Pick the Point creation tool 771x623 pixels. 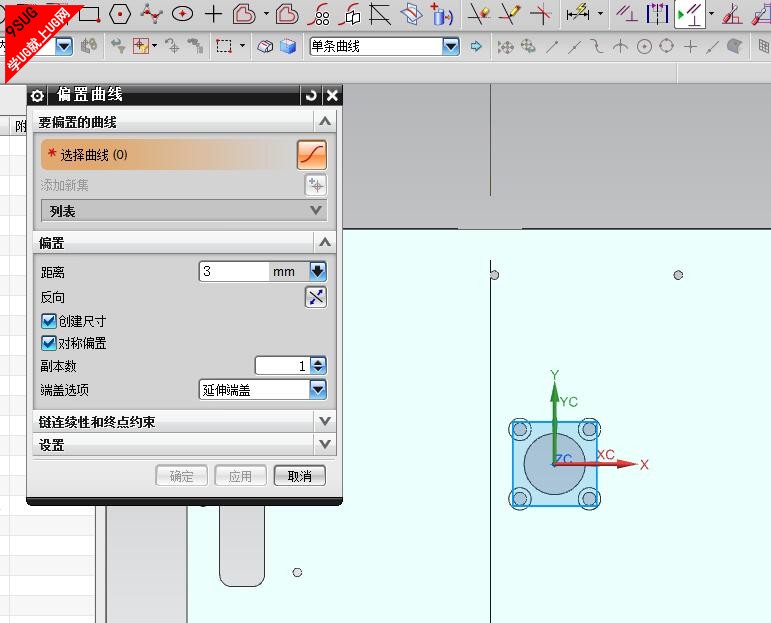[x=213, y=14]
